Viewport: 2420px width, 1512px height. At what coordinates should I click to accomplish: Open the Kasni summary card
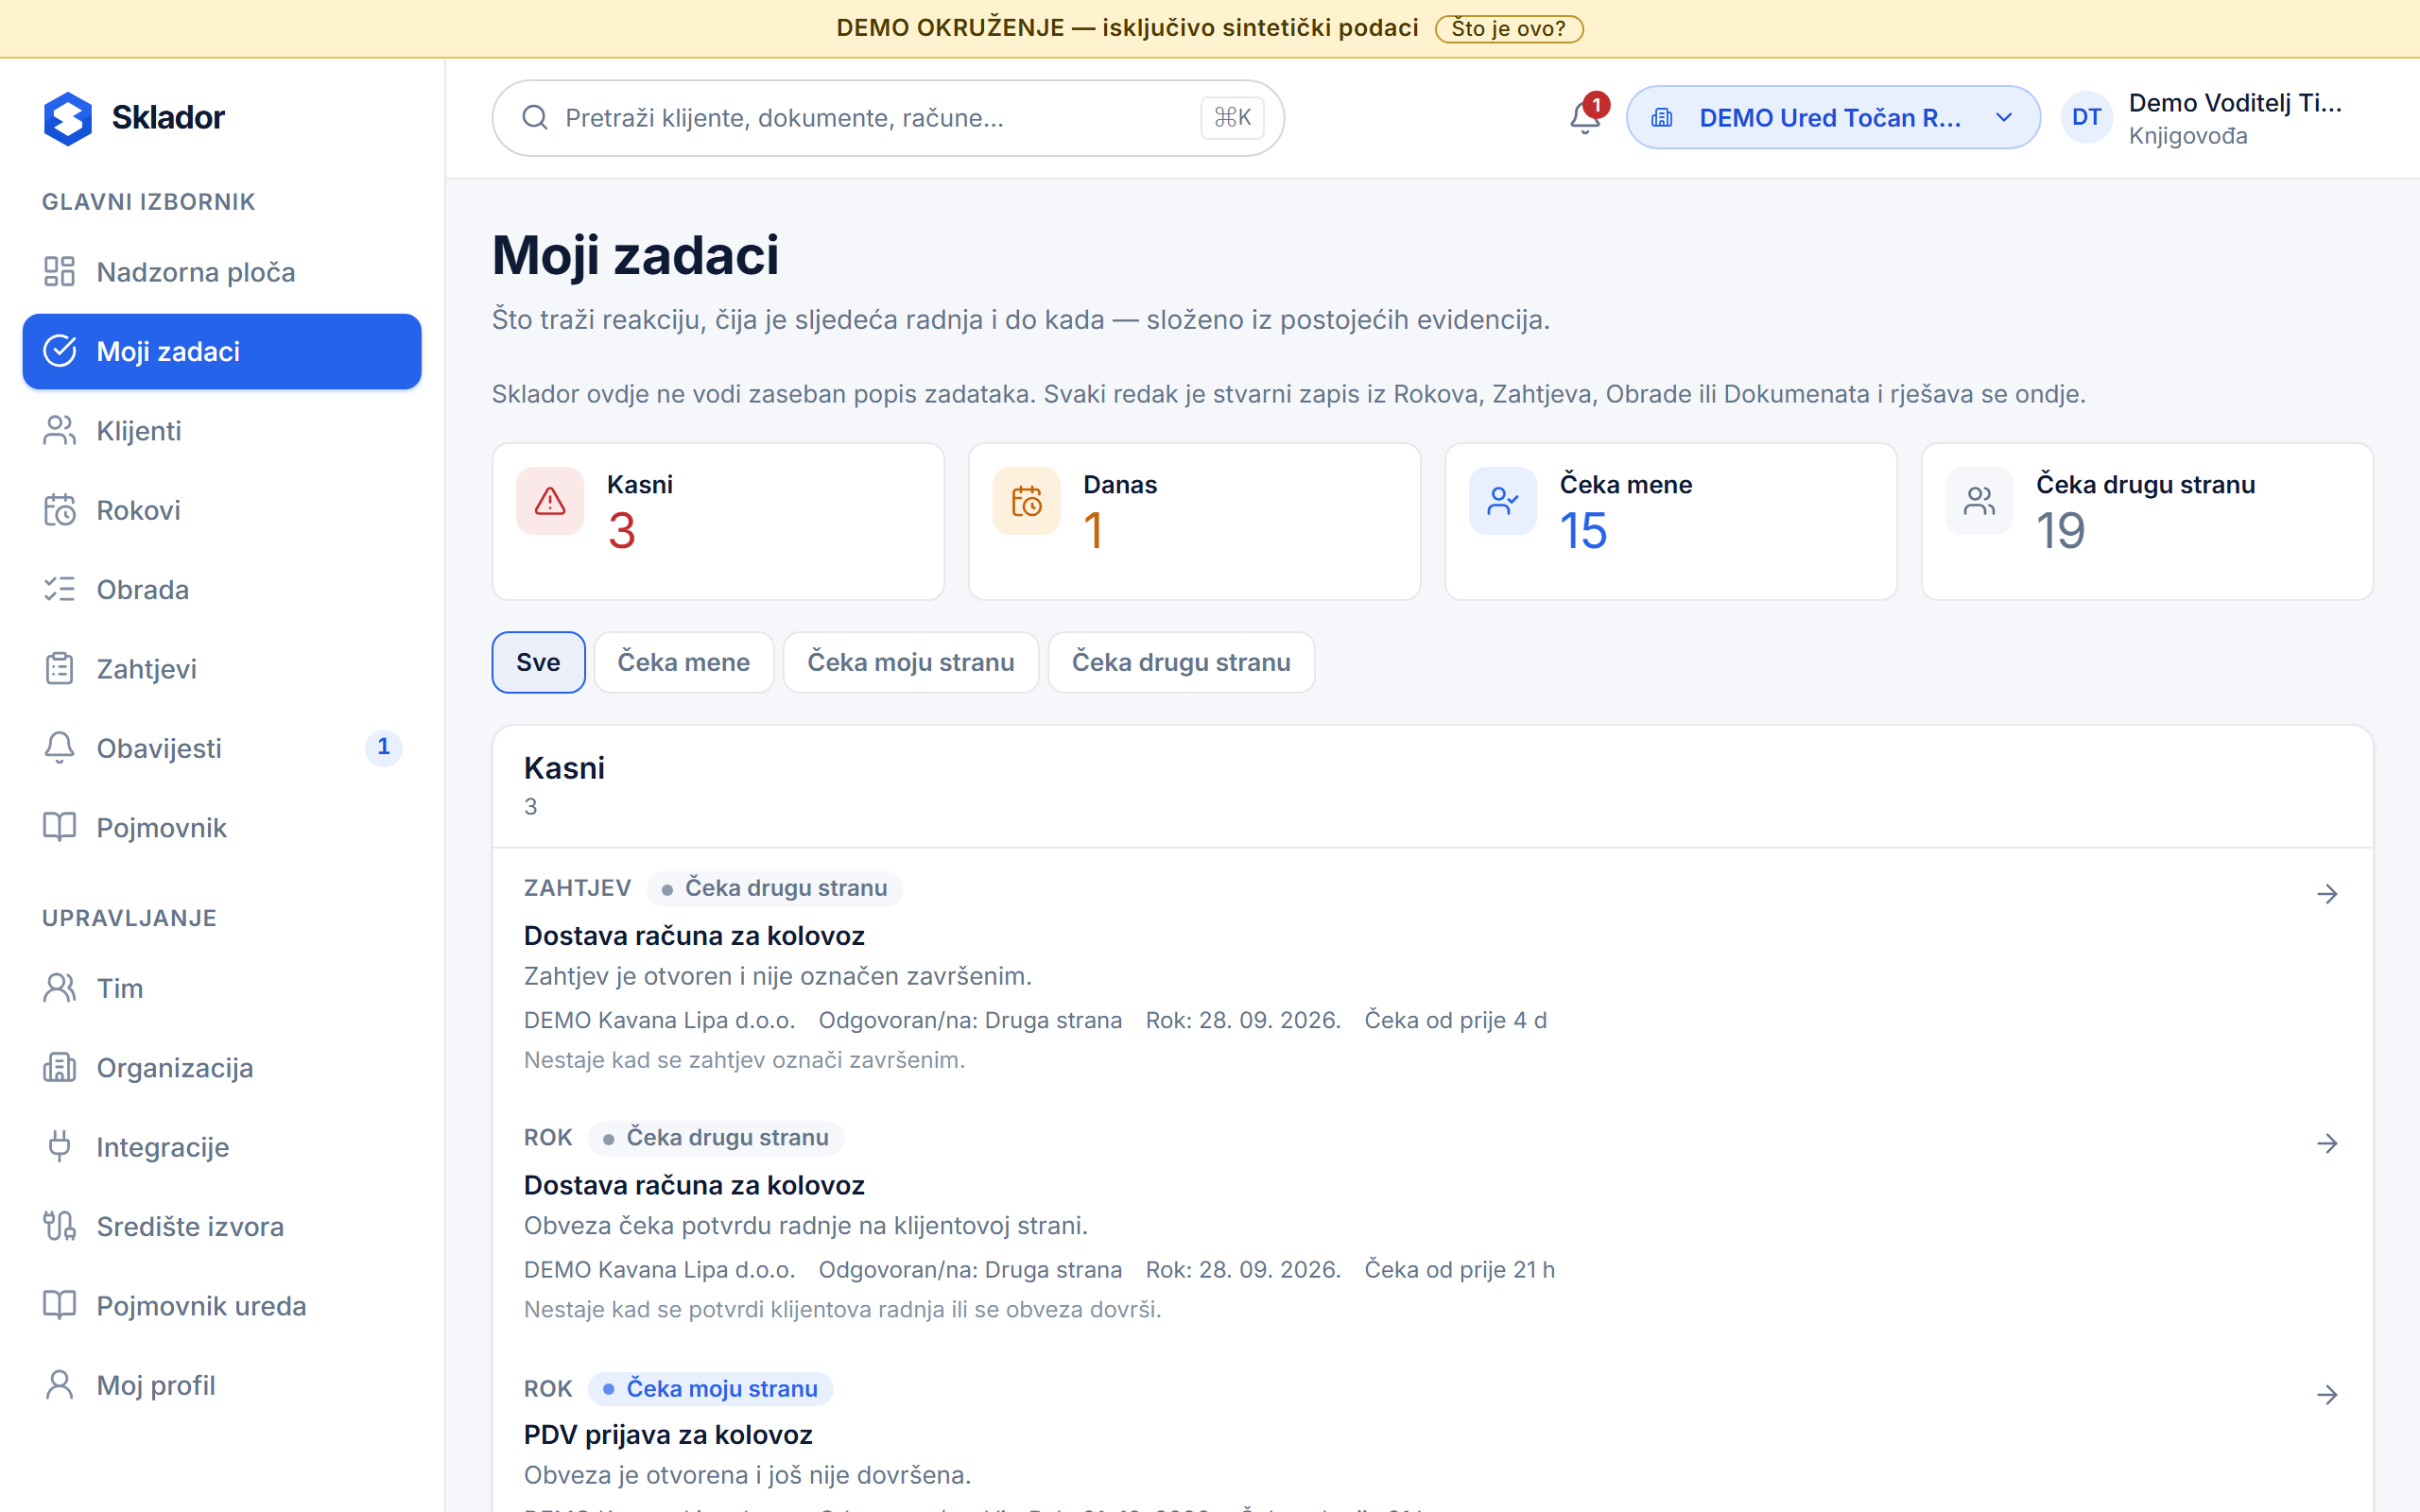718,522
